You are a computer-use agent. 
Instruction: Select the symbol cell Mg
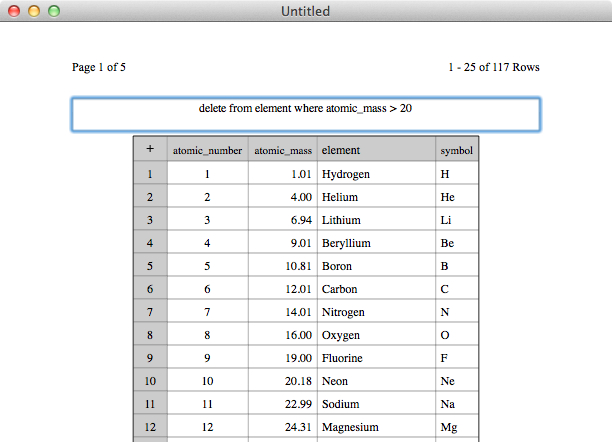(x=457, y=427)
